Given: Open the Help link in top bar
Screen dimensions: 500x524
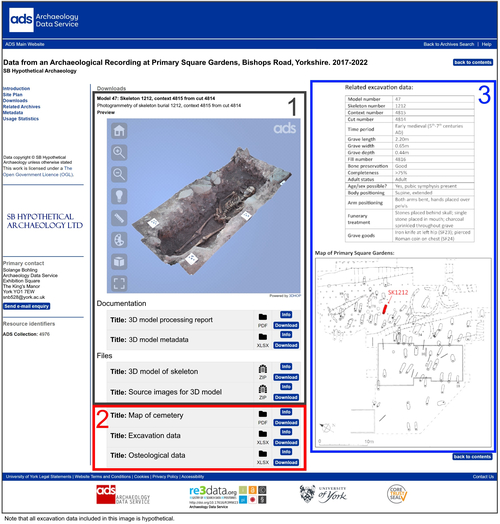Looking at the screenshot, I should [x=487, y=44].
